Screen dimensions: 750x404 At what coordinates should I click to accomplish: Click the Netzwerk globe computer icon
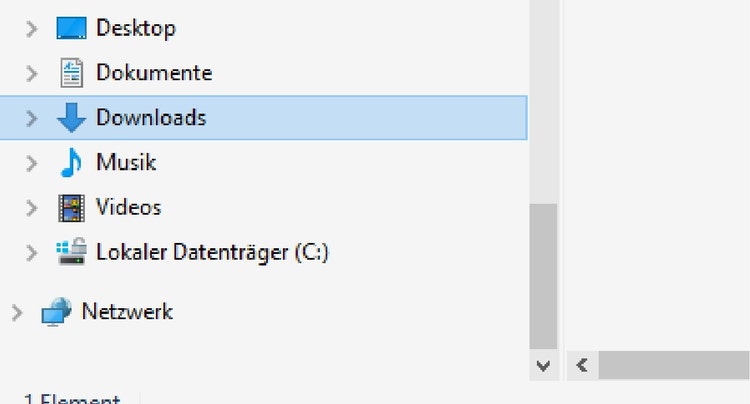pos(56,312)
